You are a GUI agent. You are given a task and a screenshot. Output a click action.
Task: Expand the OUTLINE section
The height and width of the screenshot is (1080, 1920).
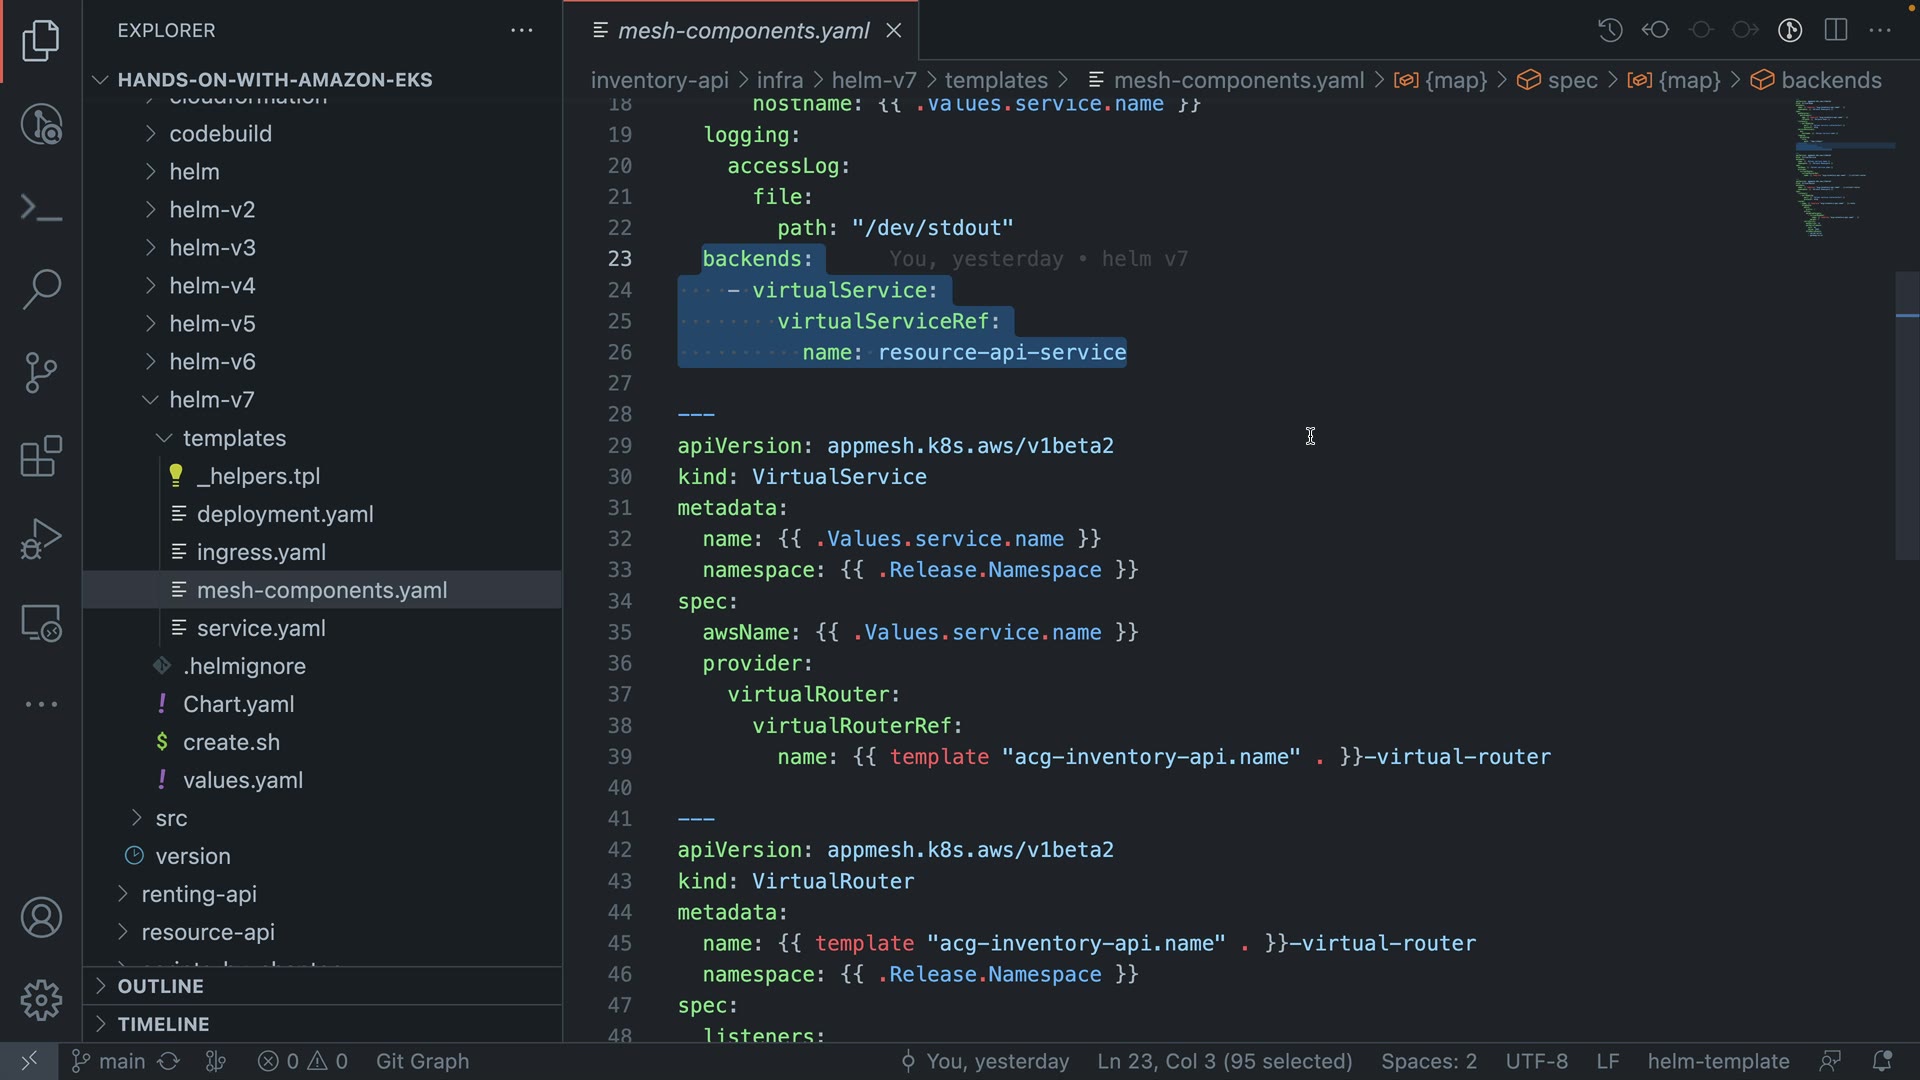(160, 986)
